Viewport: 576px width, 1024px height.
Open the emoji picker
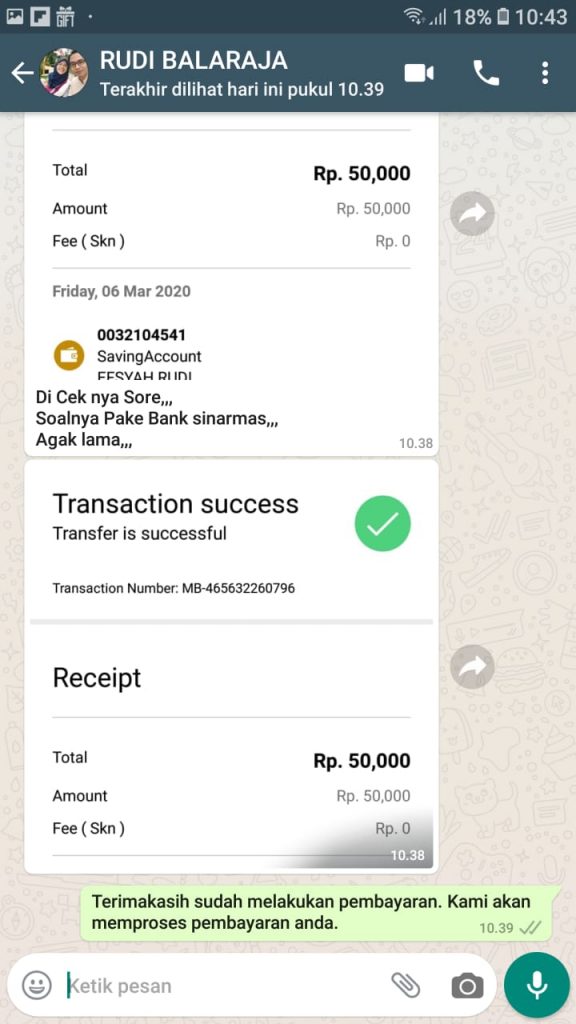pyautogui.click(x=37, y=985)
